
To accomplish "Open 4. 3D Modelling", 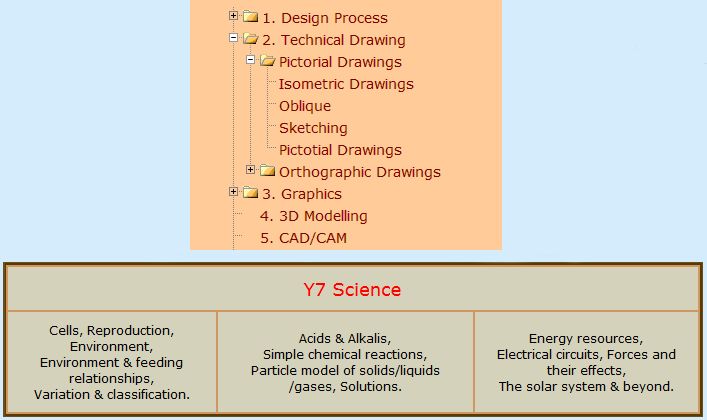I will [314, 216].
